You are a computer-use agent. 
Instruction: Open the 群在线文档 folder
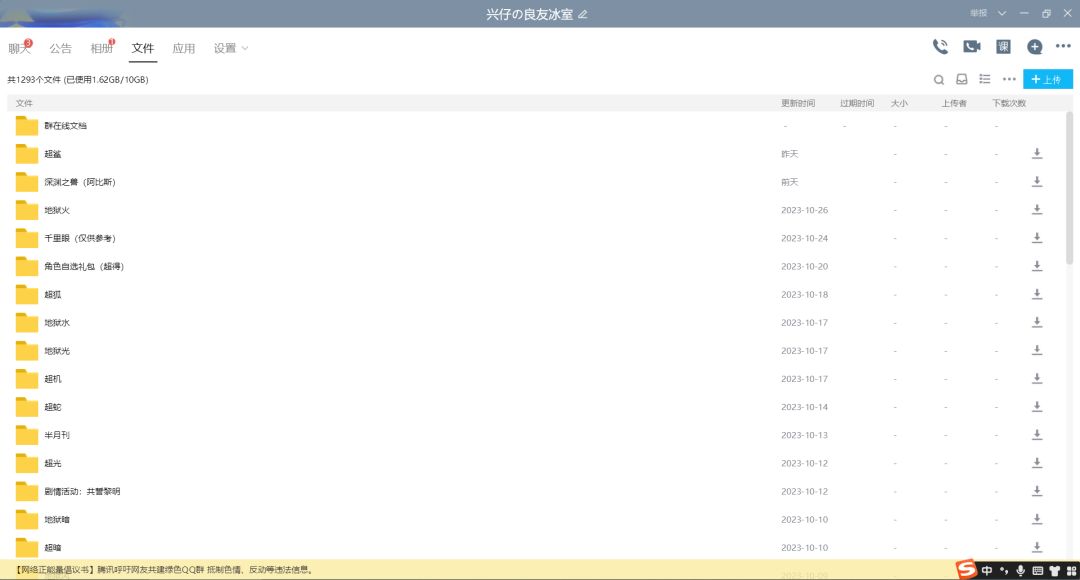[65, 126]
